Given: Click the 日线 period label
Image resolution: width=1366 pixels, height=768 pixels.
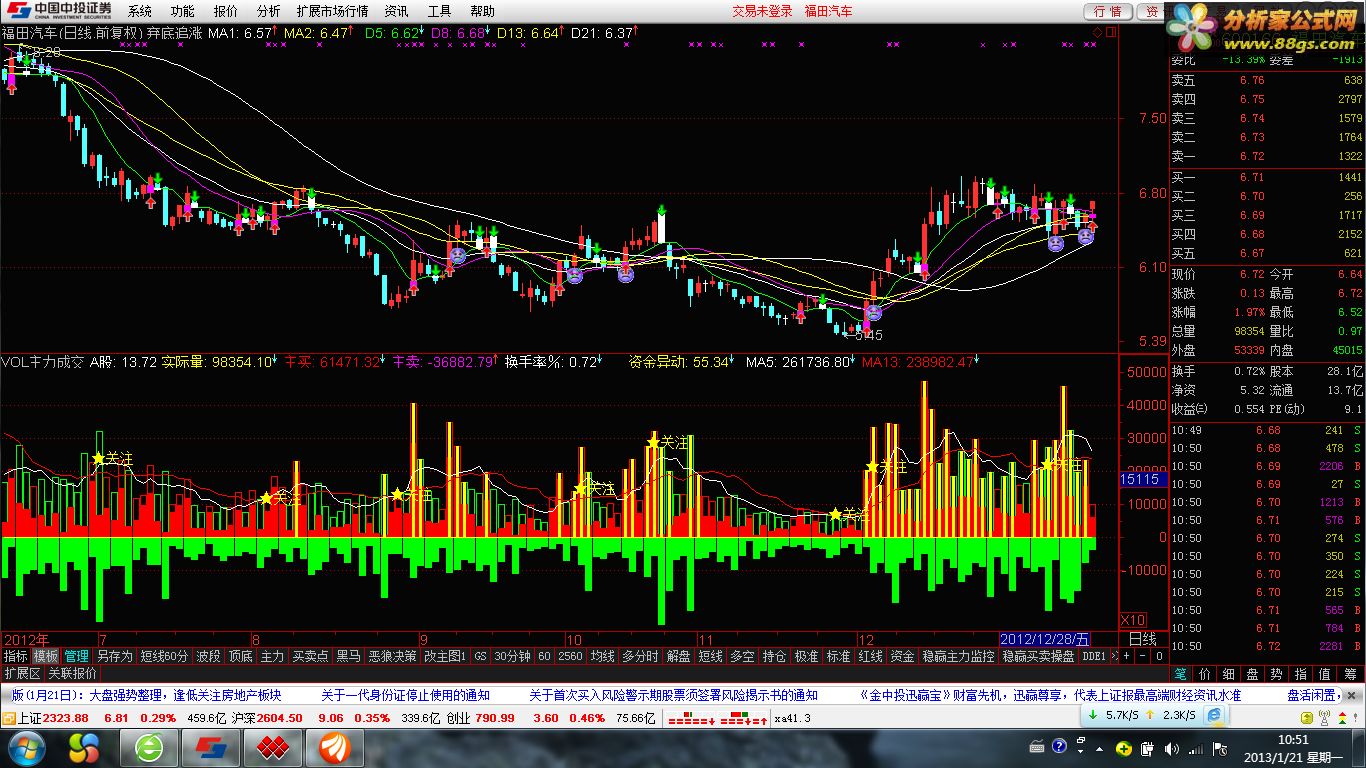Looking at the screenshot, I should point(1142,638).
